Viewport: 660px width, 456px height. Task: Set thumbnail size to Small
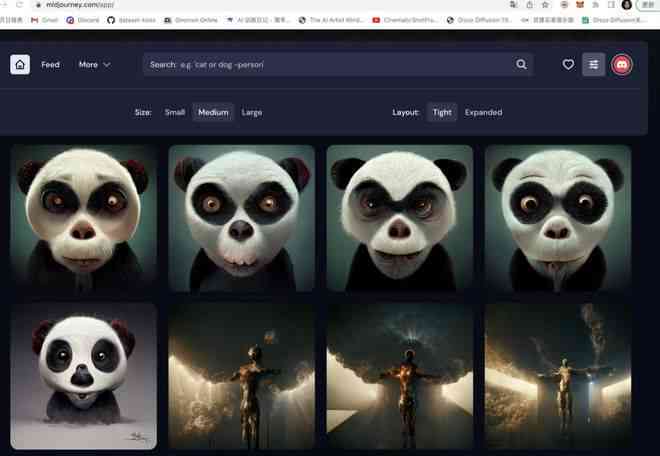[175, 112]
